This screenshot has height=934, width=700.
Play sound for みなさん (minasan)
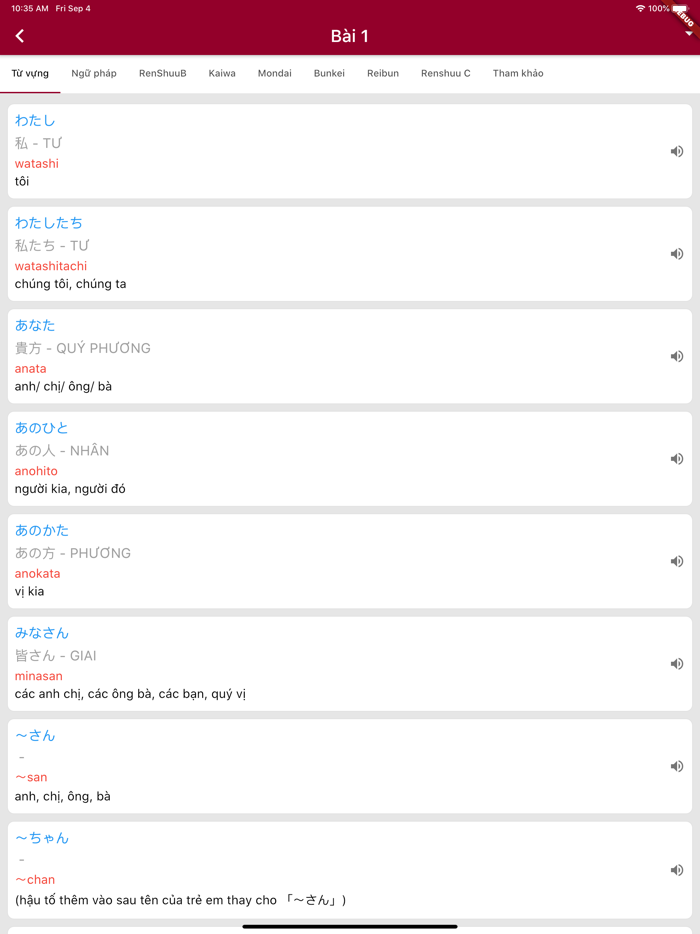(677, 664)
